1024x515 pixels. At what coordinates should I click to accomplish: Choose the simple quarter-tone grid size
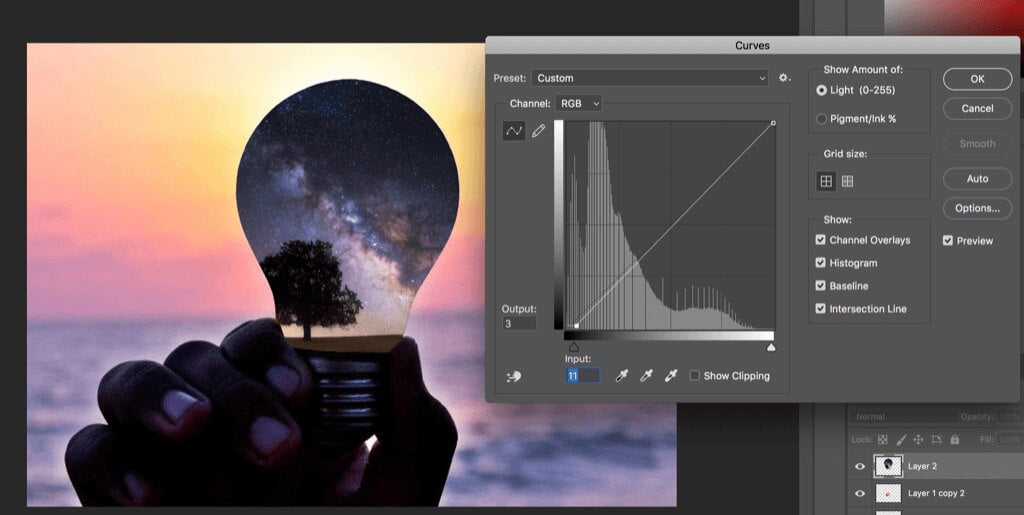826,181
